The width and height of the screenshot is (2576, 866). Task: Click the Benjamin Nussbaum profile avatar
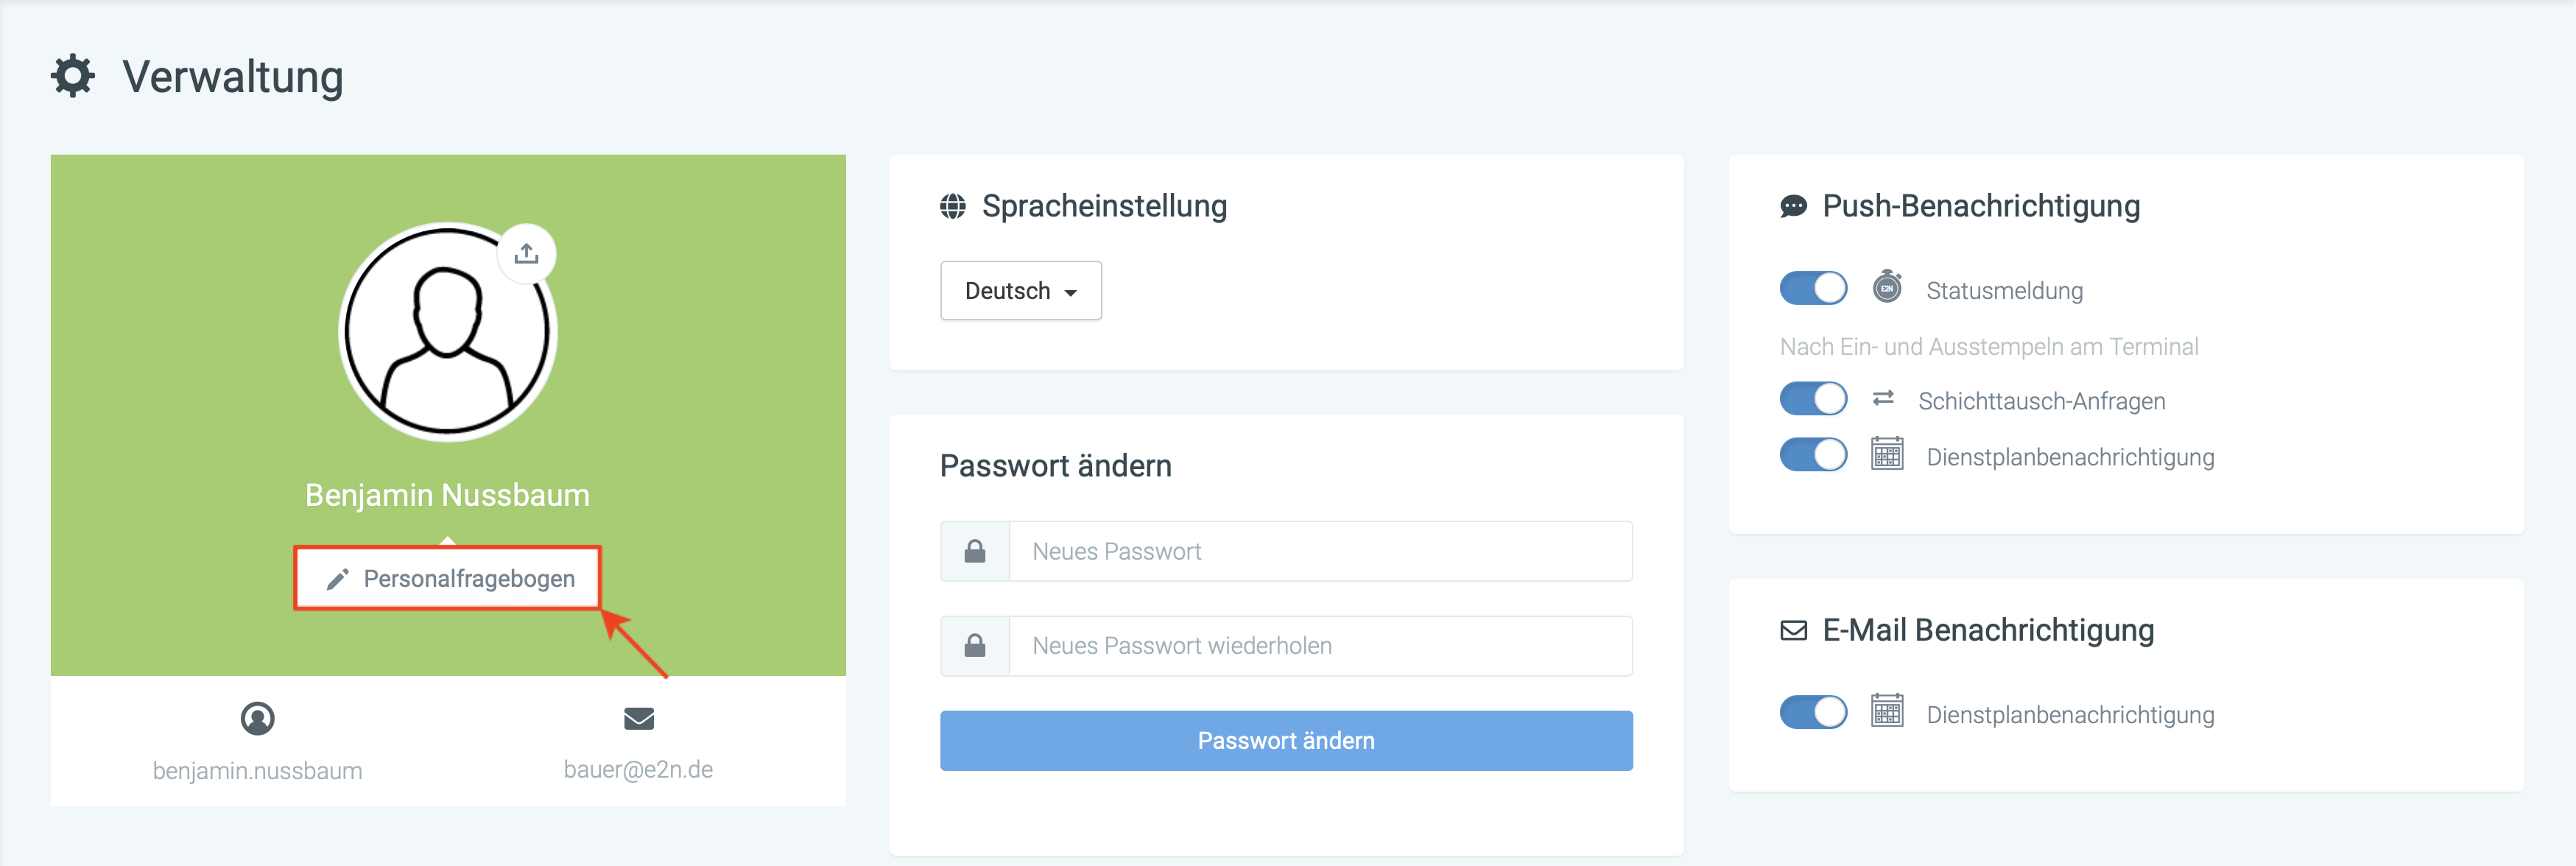[x=447, y=332]
